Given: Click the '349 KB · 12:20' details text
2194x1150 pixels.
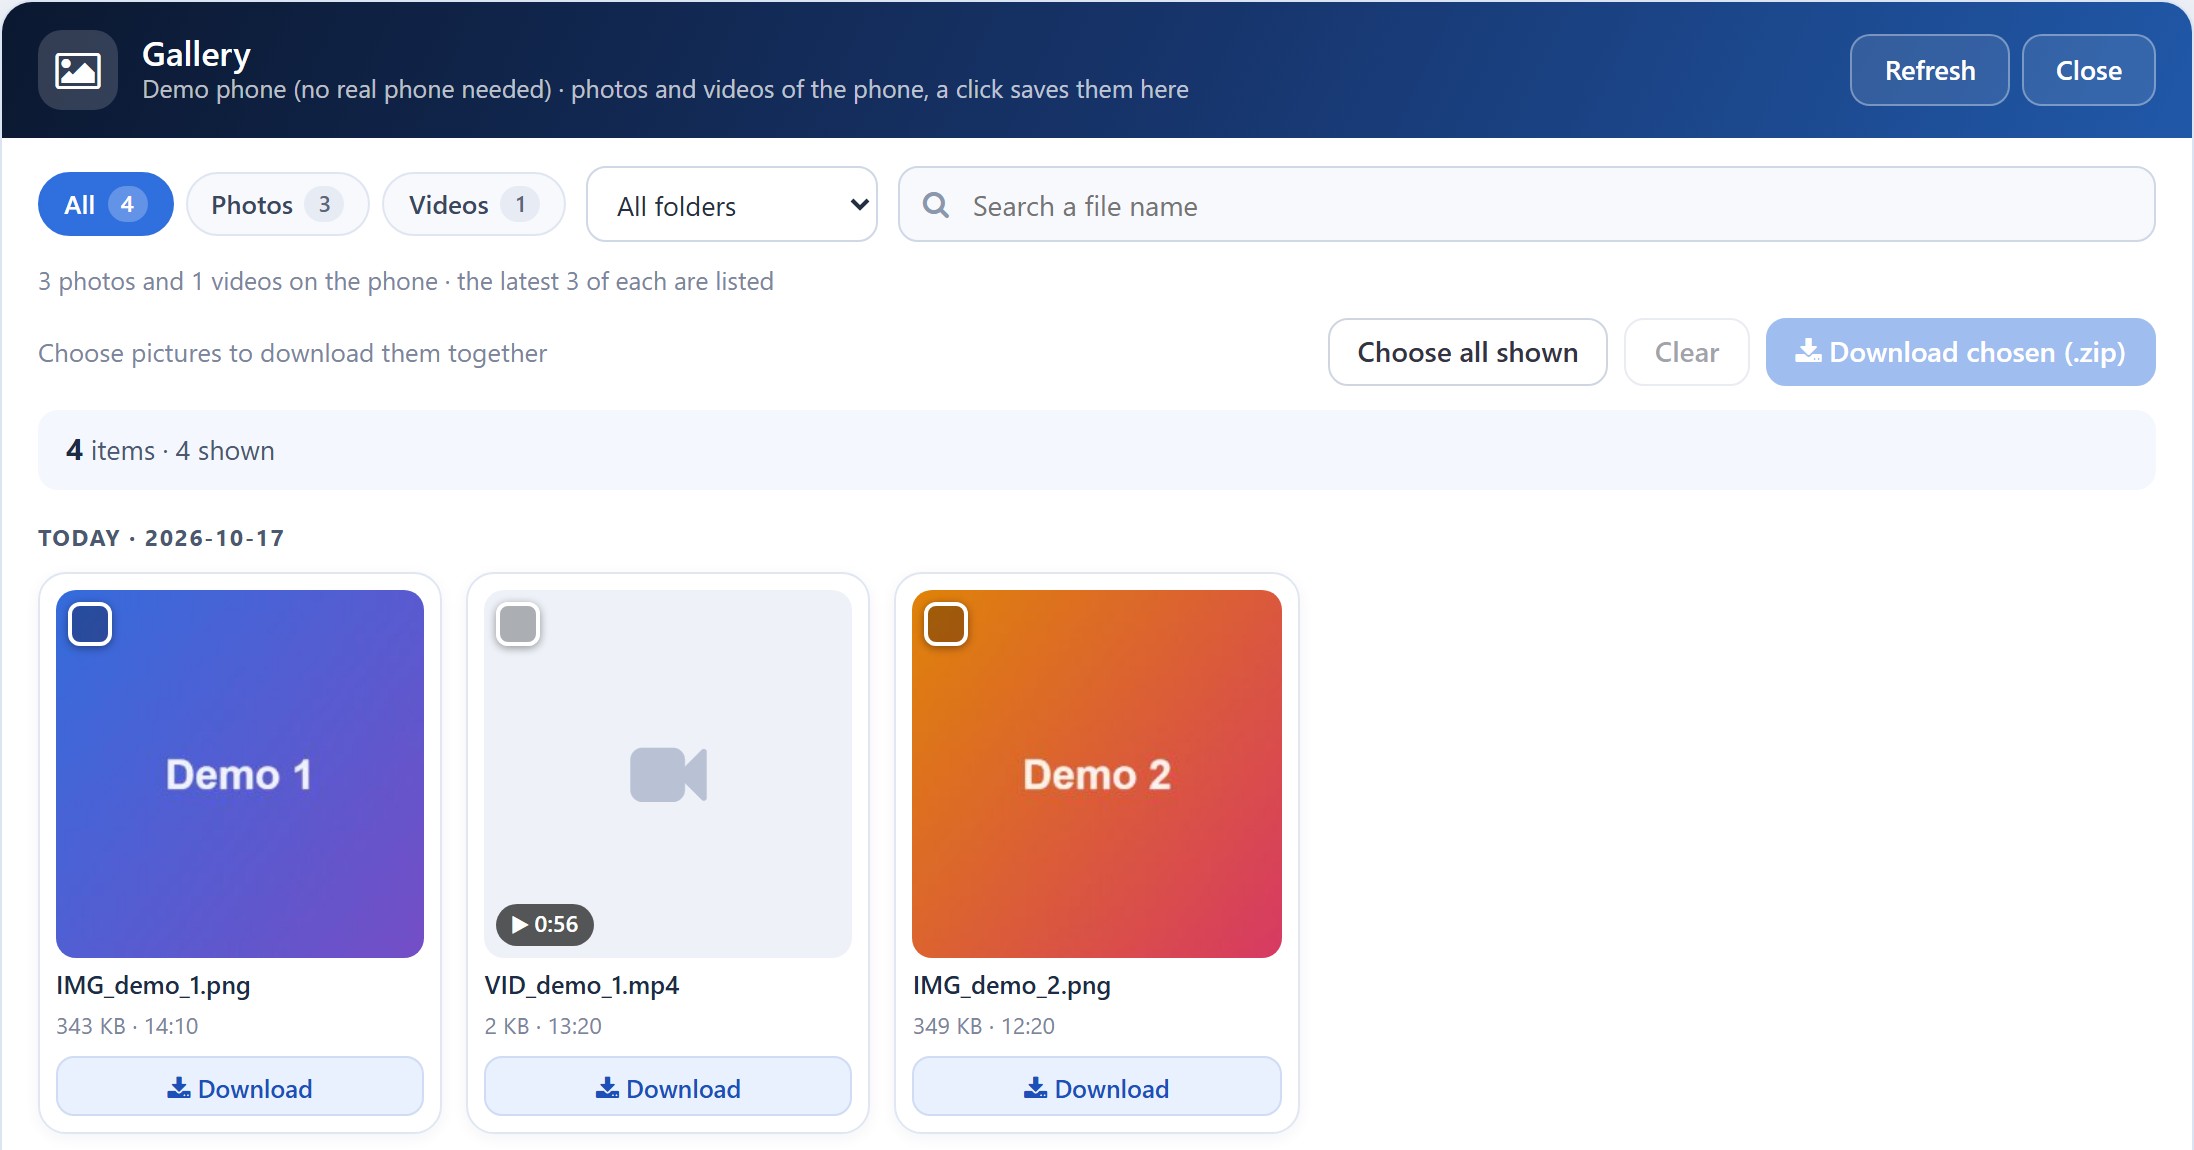Looking at the screenshot, I should [984, 1026].
